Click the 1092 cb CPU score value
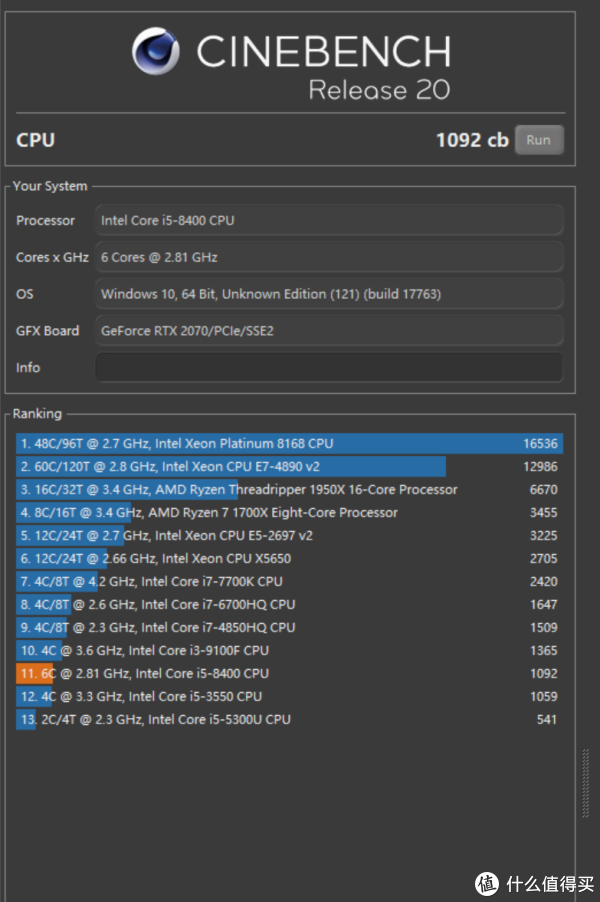 click(472, 140)
